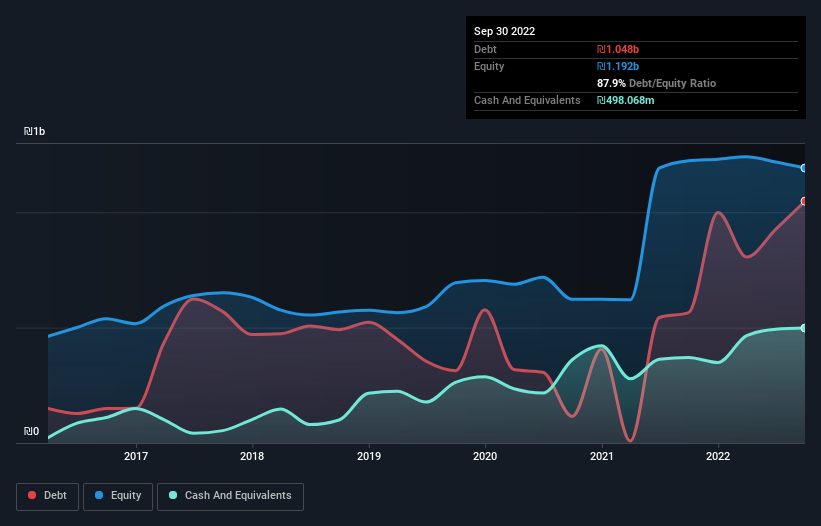Click the Debt row label in tooltip
Viewport: 821px width, 526px height.
point(485,49)
